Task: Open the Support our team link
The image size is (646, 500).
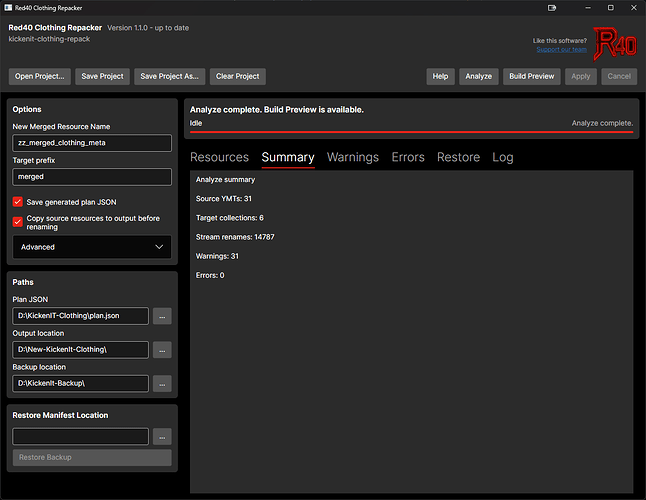Action: click(561, 49)
